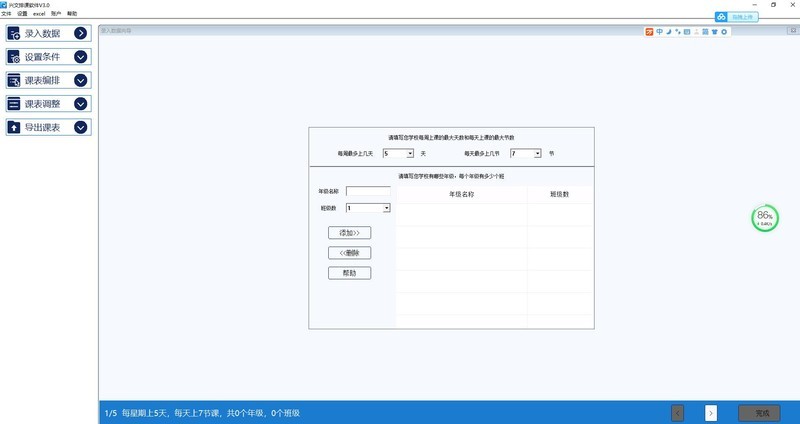Open the 录入数据 data entry icon

[14, 34]
